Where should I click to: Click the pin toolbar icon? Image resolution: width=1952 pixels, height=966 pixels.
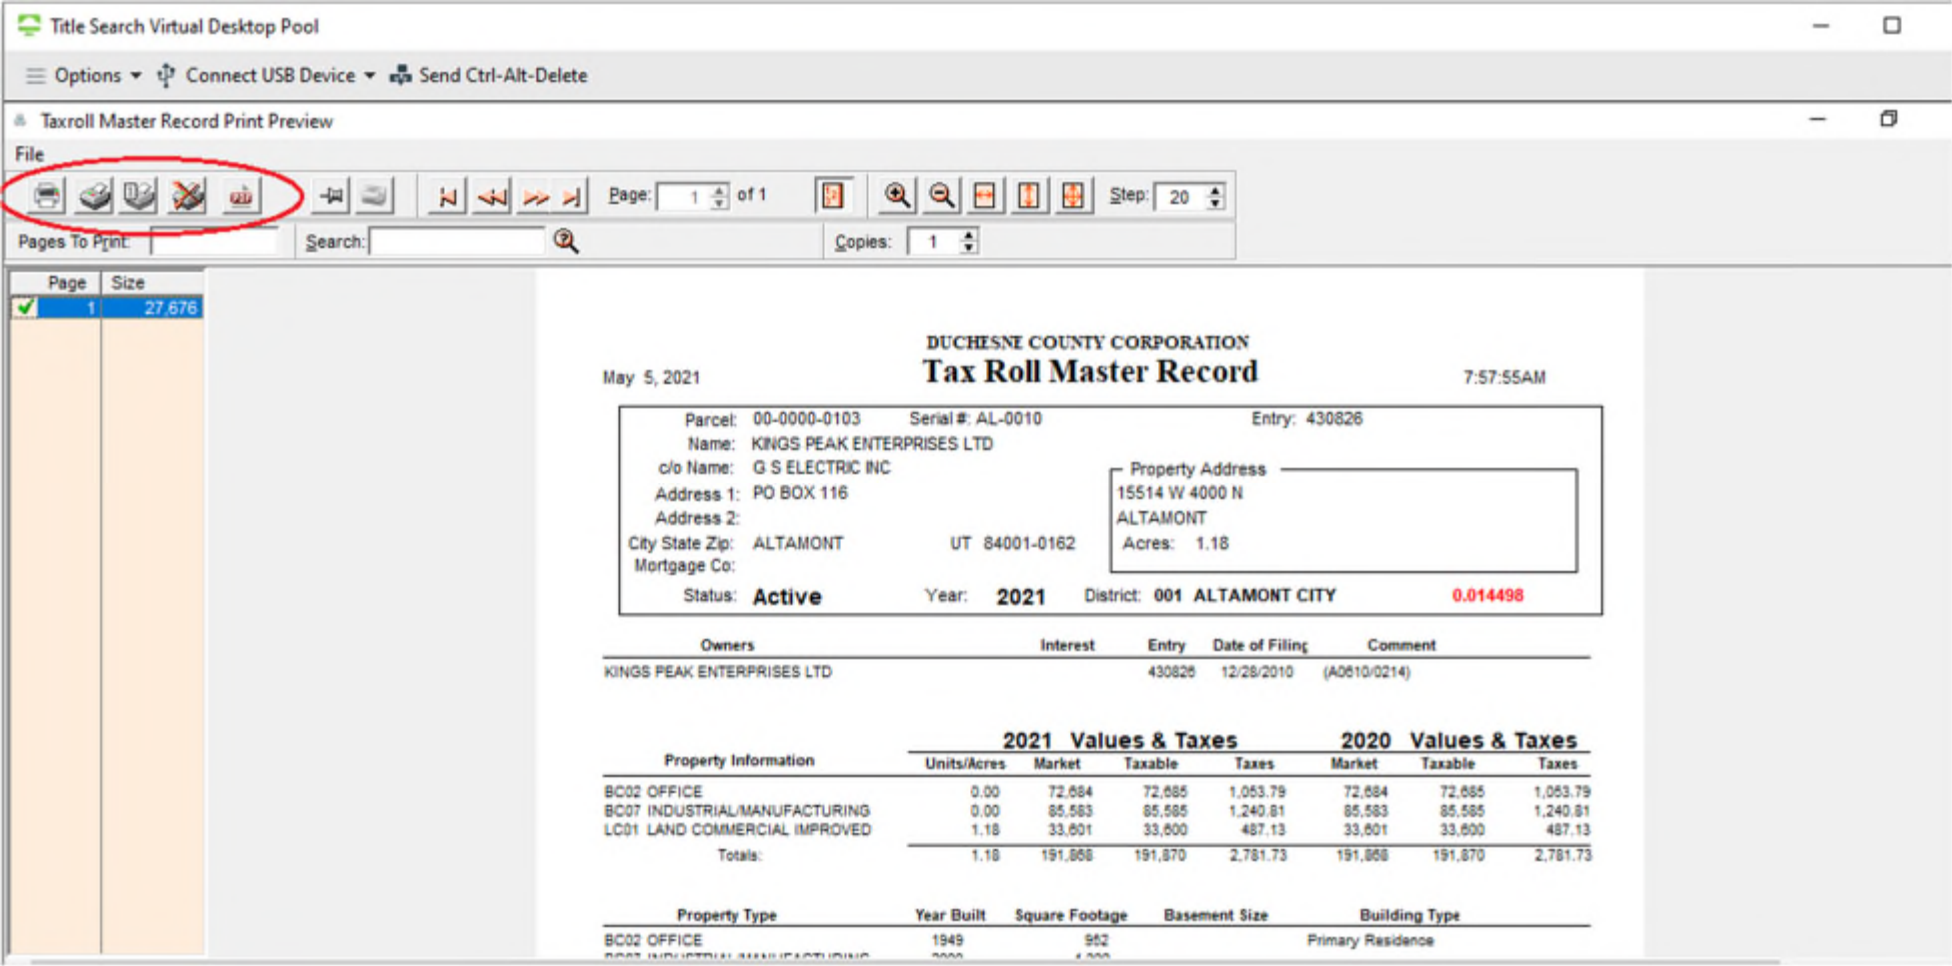click(331, 195)
